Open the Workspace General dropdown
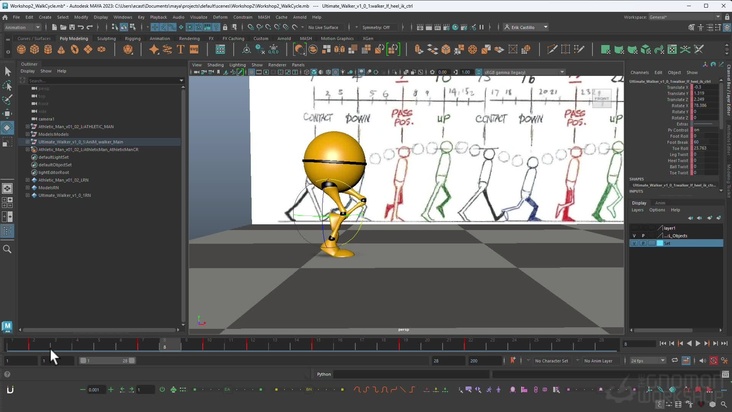 pyautogui.click(x=684, y=17)
